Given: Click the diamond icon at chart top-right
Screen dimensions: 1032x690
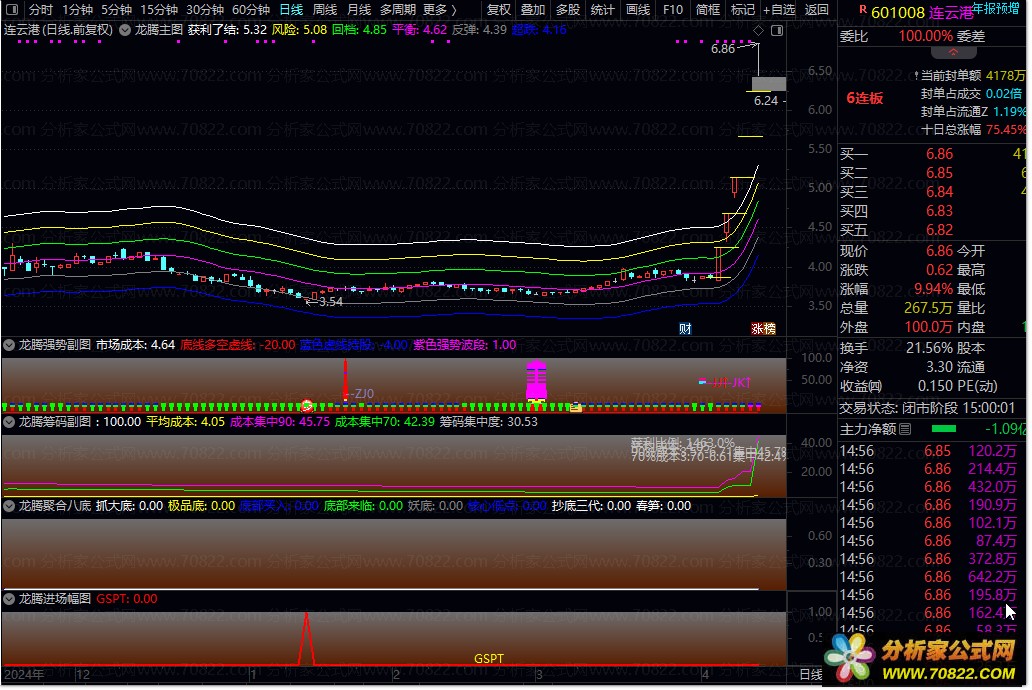Looking at the screenshot, I should pyautogui.click(x=758, y=30).
